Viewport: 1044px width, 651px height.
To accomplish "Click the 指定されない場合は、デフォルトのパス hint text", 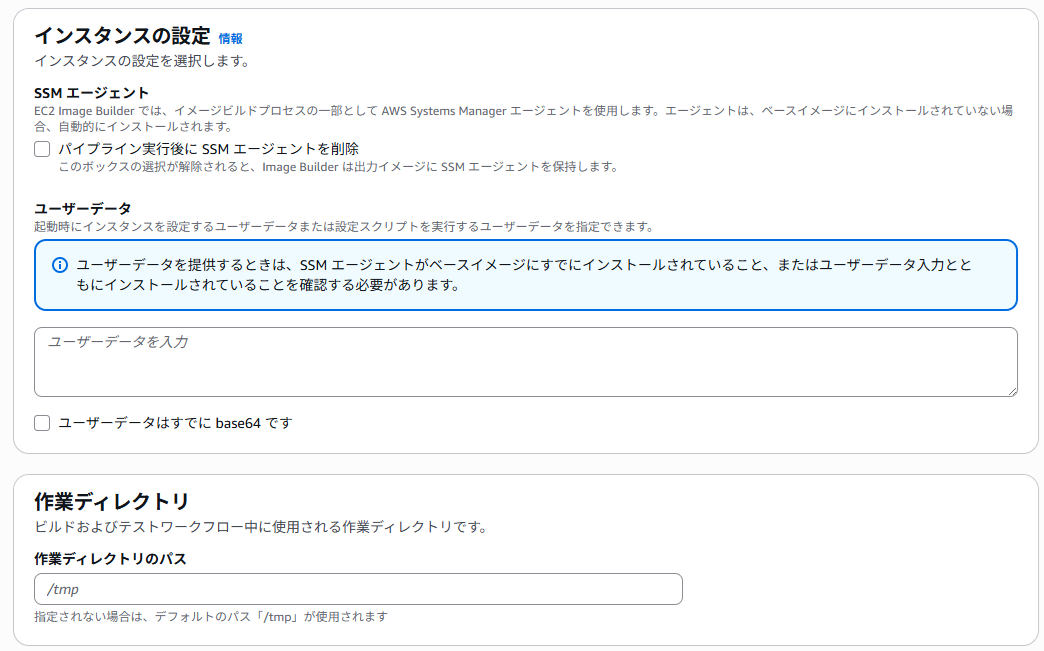I will (211, 617).
